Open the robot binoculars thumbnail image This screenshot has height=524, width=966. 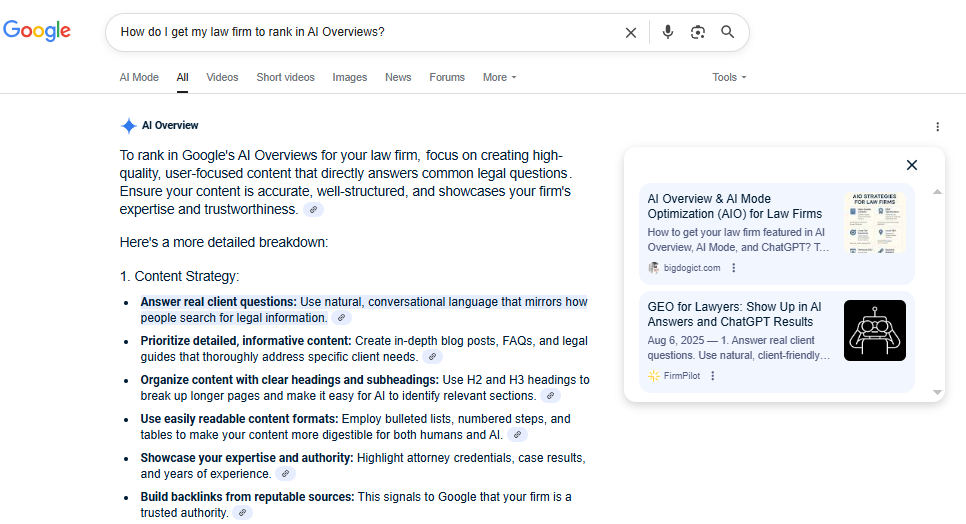coord(874,330)
